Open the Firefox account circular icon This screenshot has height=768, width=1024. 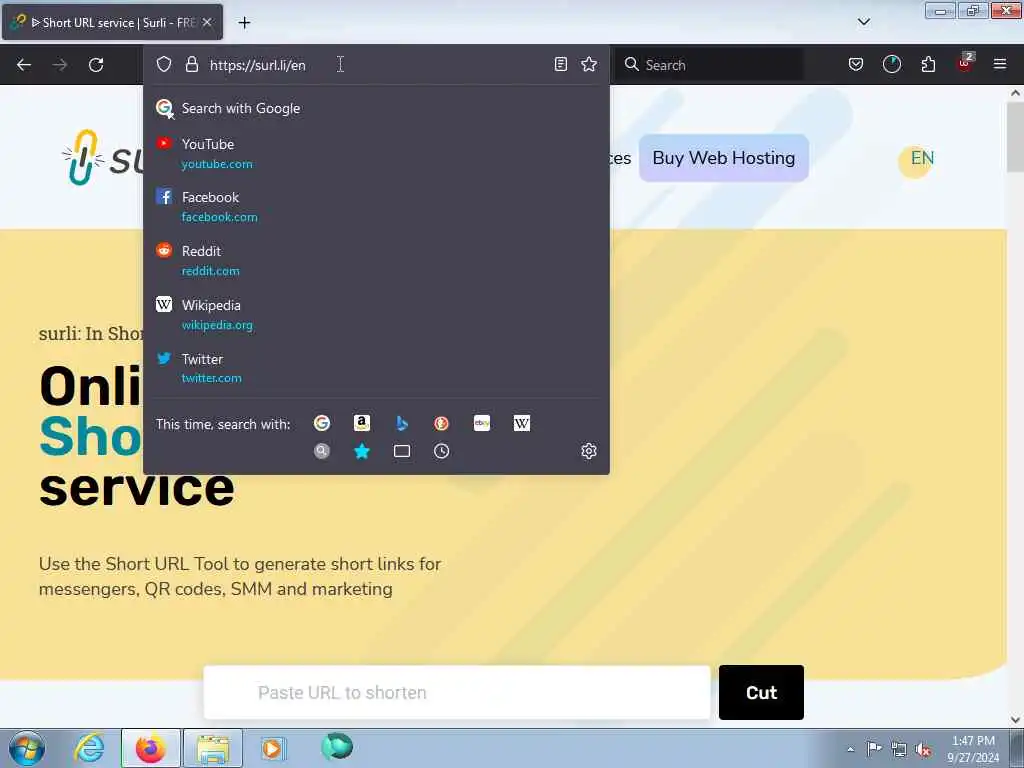[891, 64]
